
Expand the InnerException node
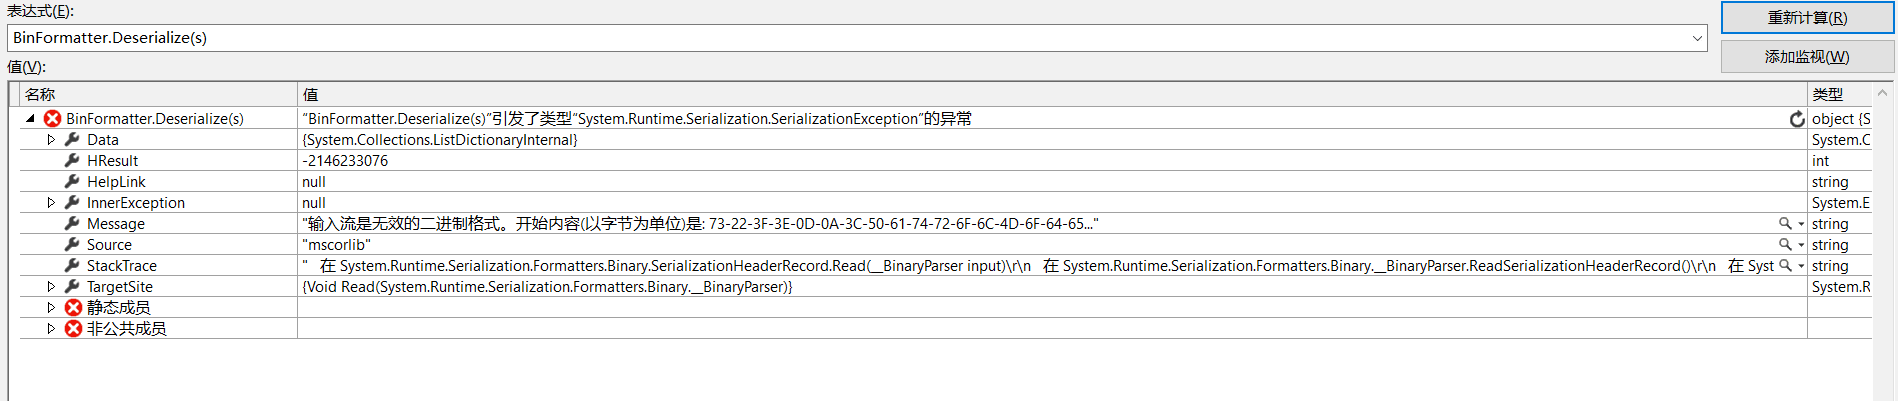click(x=51, y=203)
